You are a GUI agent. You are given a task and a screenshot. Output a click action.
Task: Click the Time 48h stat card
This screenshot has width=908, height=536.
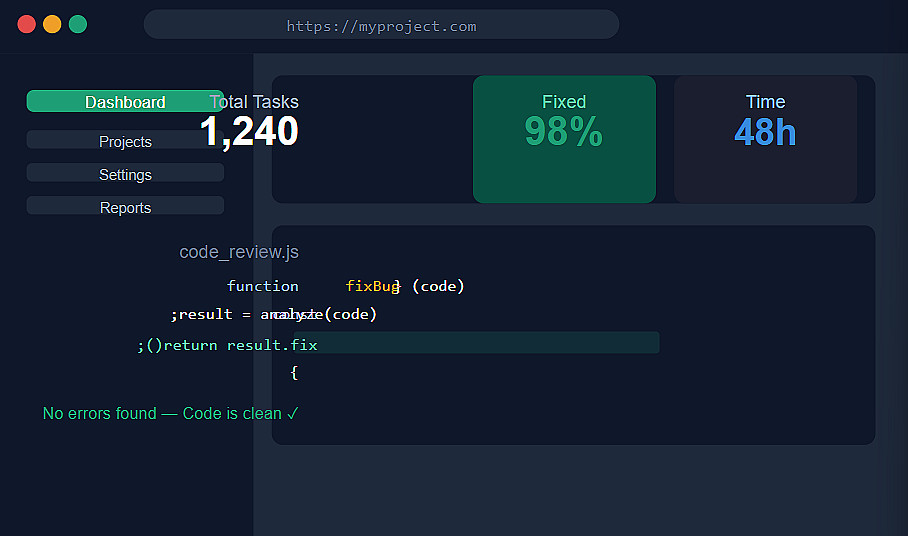click(765, 139)
